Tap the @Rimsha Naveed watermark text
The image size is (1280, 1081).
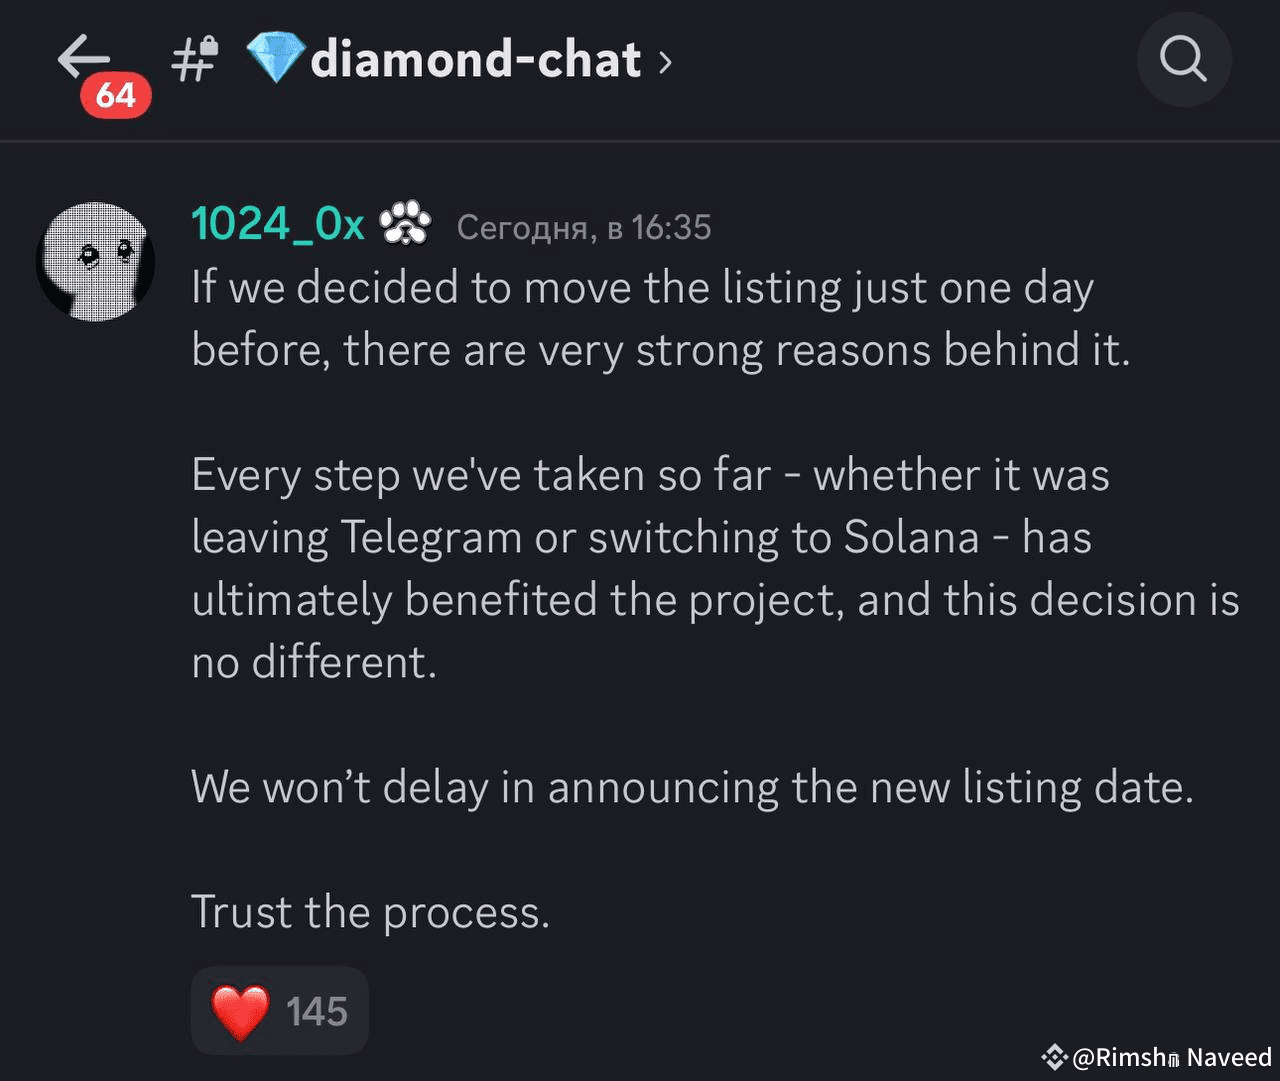[x=1171, y=1057]
